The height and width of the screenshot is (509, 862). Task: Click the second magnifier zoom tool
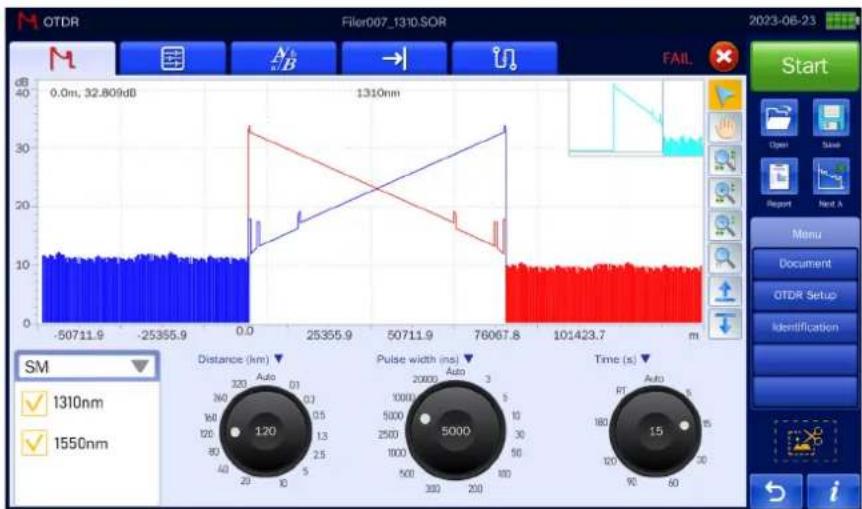pos(725,193)
